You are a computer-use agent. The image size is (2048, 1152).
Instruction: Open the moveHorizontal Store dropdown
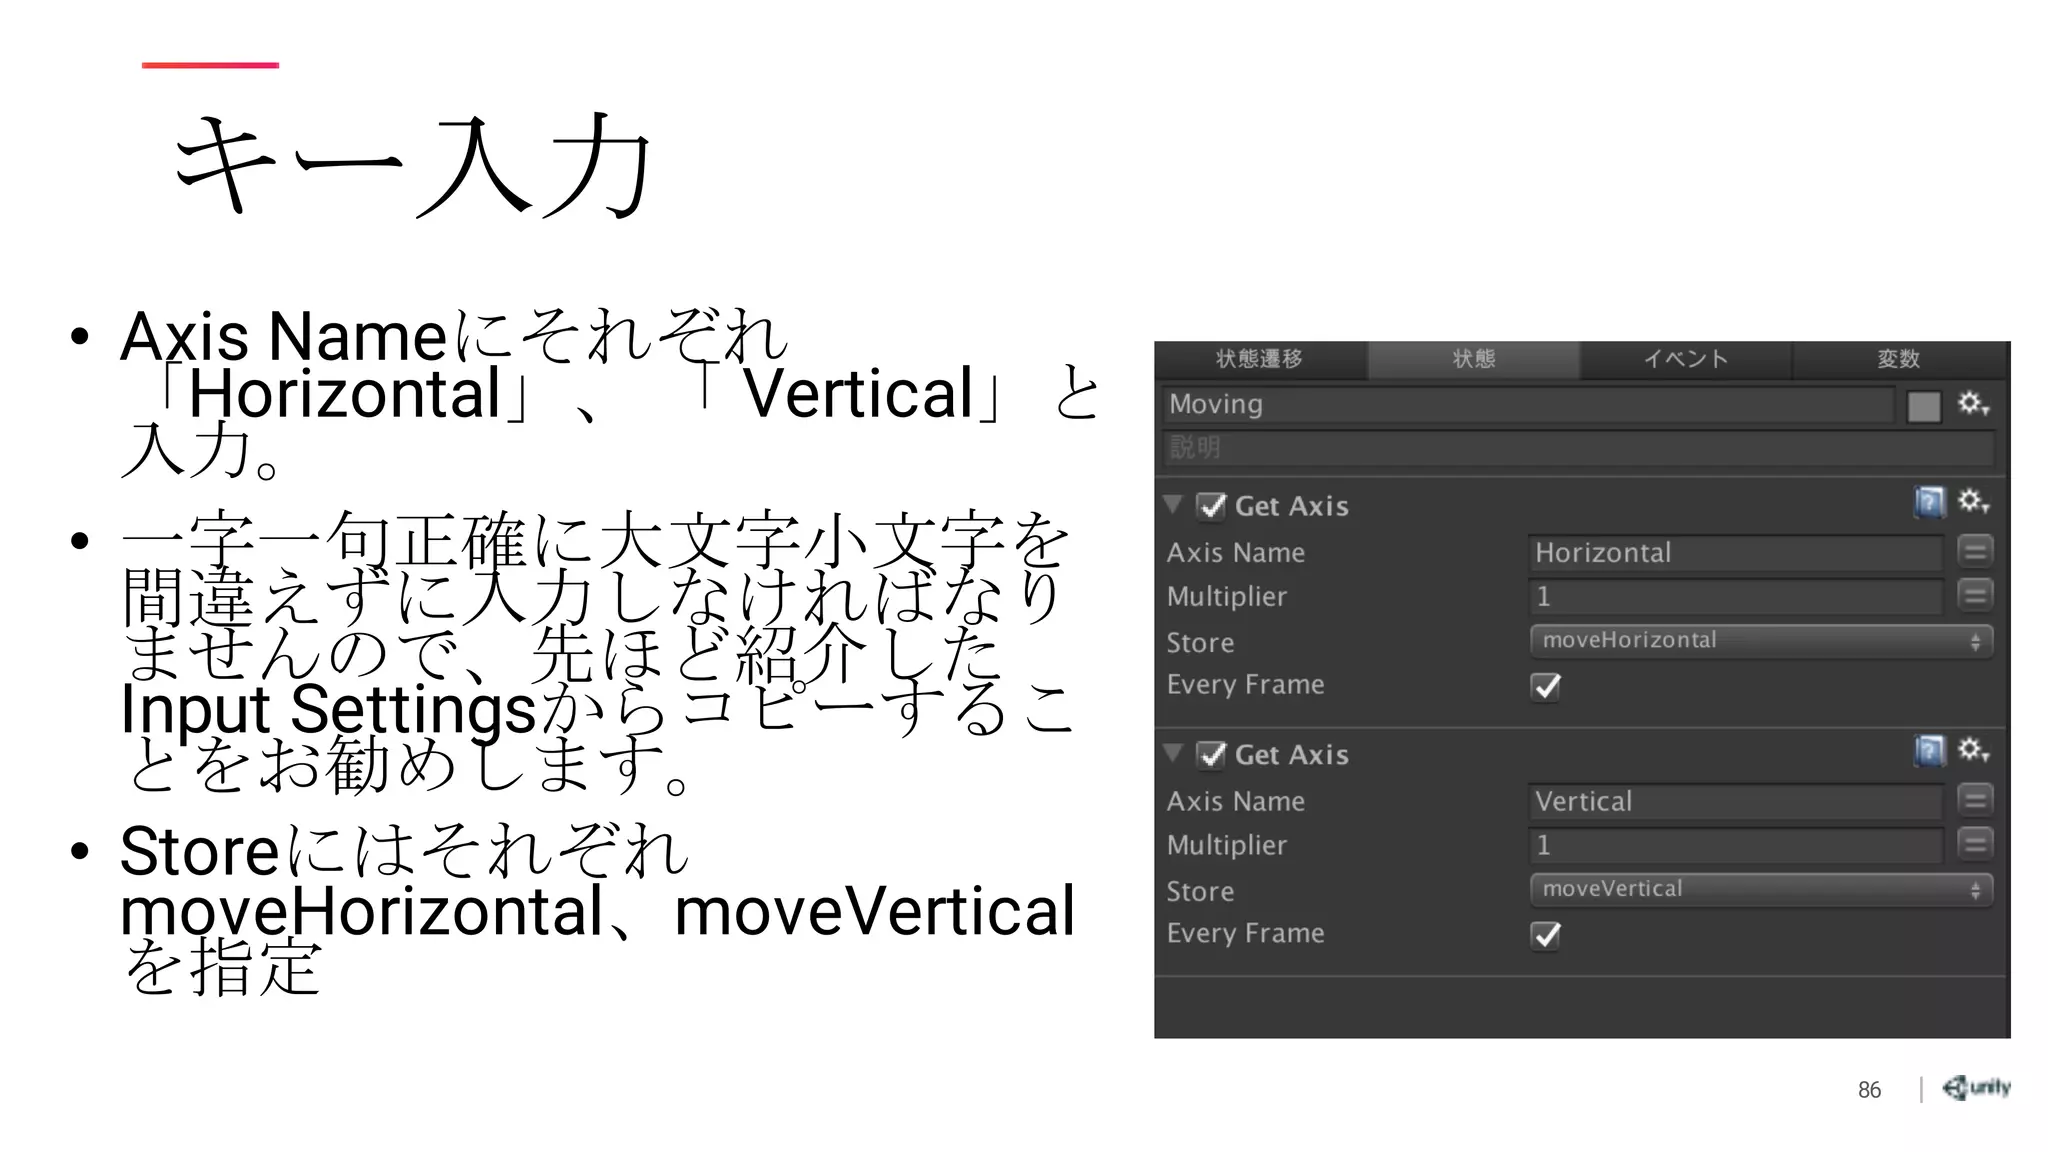coord(1760,641)
